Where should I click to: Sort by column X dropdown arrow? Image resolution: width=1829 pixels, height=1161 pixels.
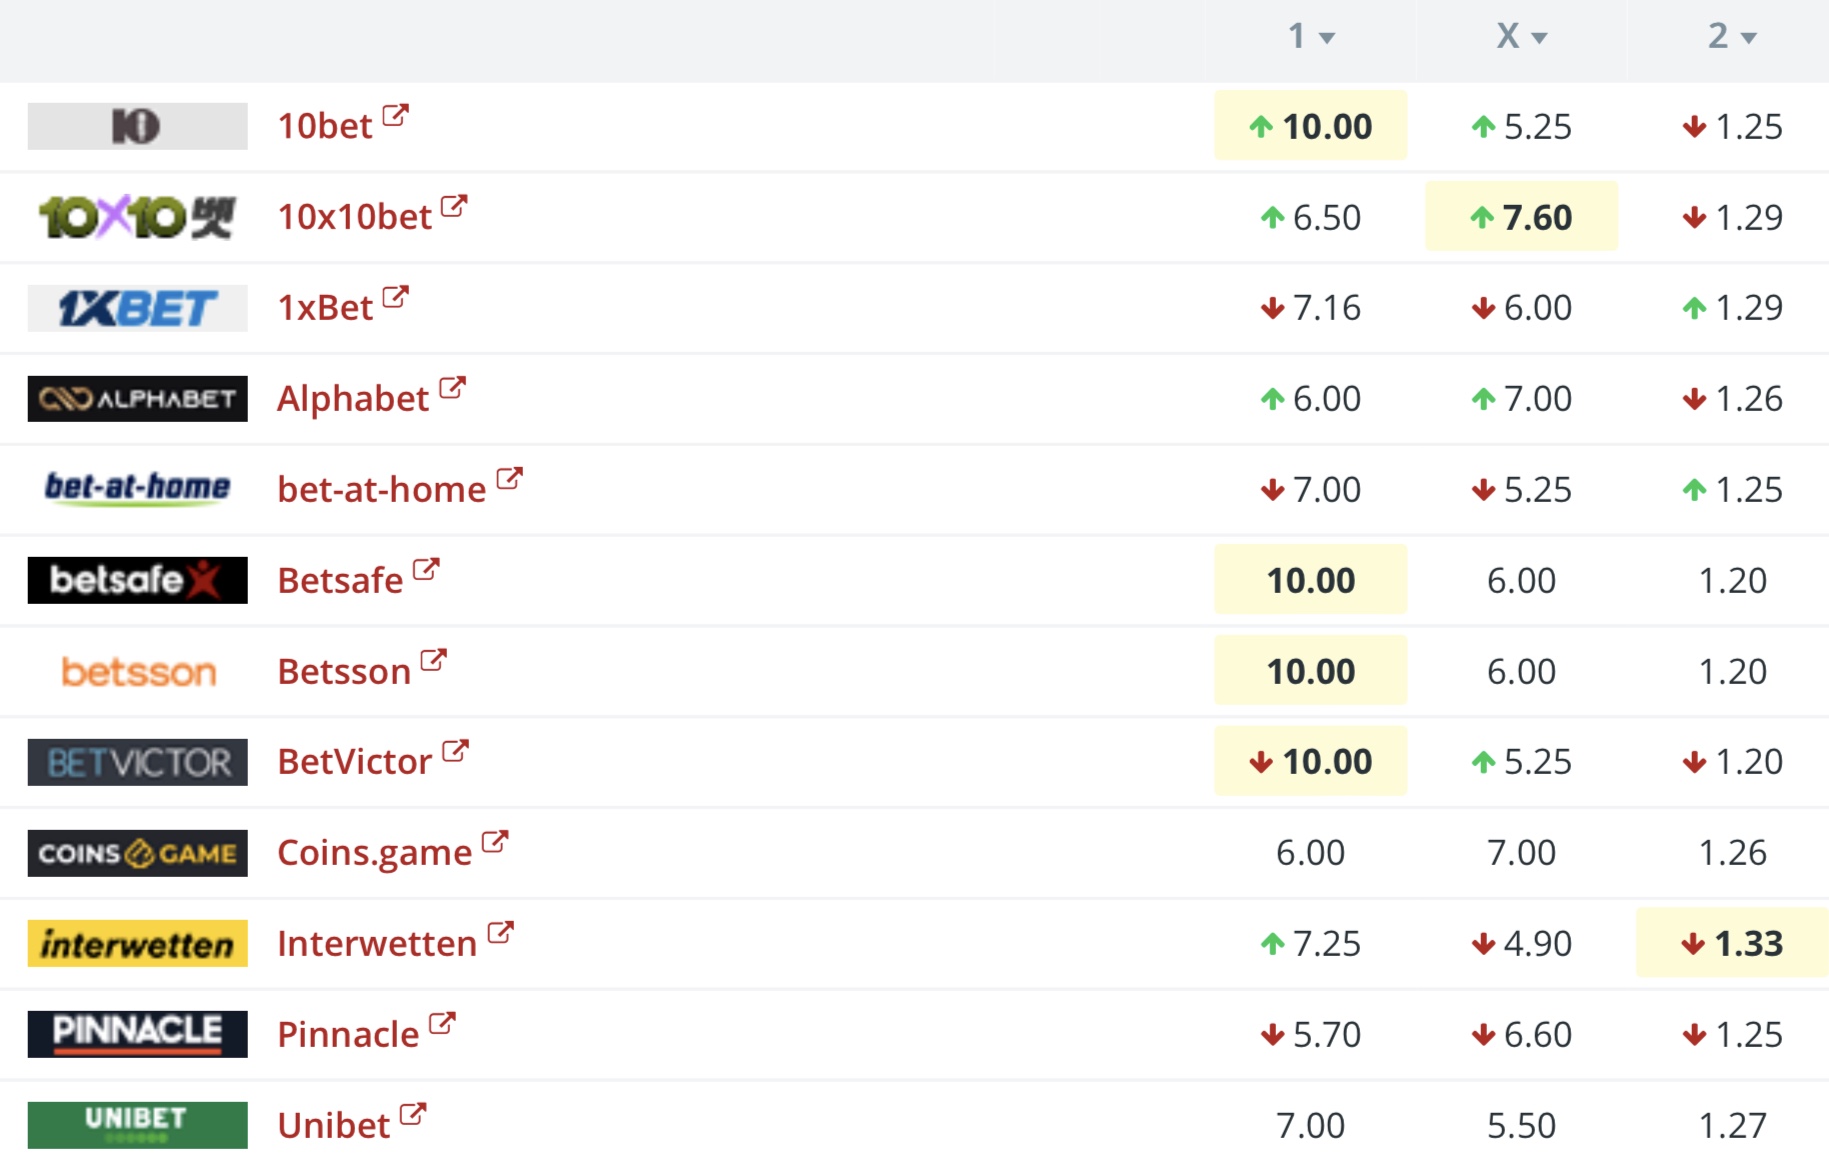[x=1539, y=38]
